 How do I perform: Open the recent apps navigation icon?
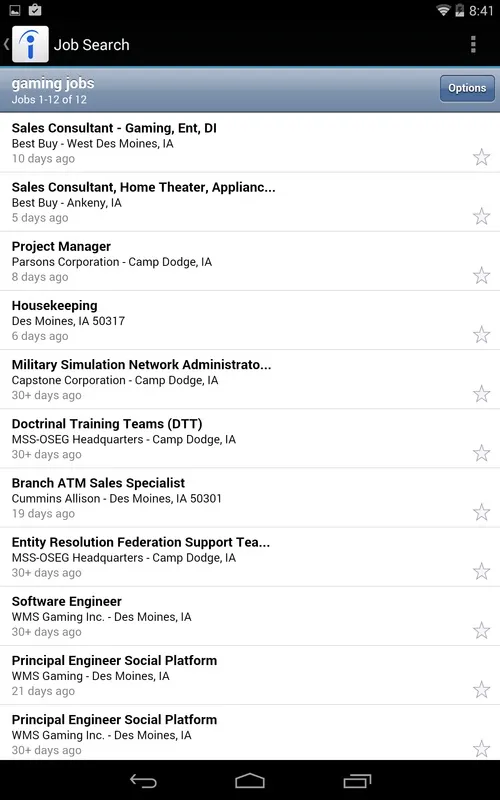[357, 781]
